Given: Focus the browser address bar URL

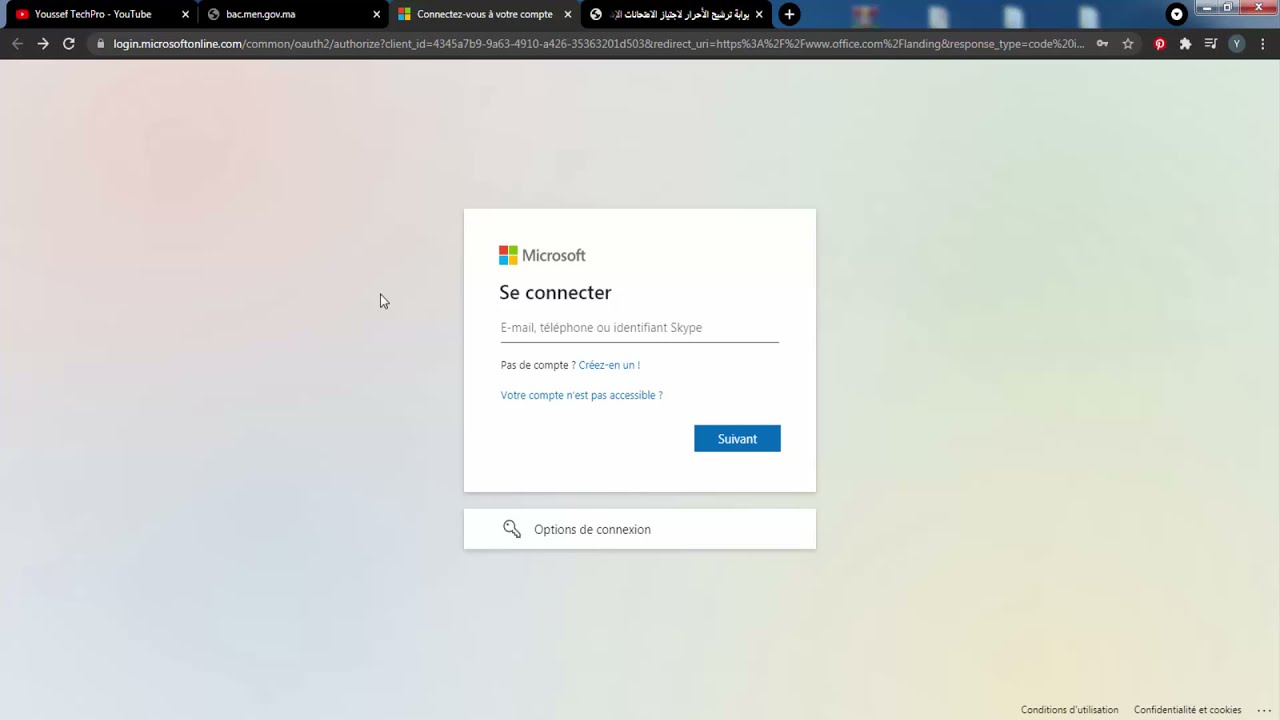Looking at the screenshot, I should click(598, 44).
